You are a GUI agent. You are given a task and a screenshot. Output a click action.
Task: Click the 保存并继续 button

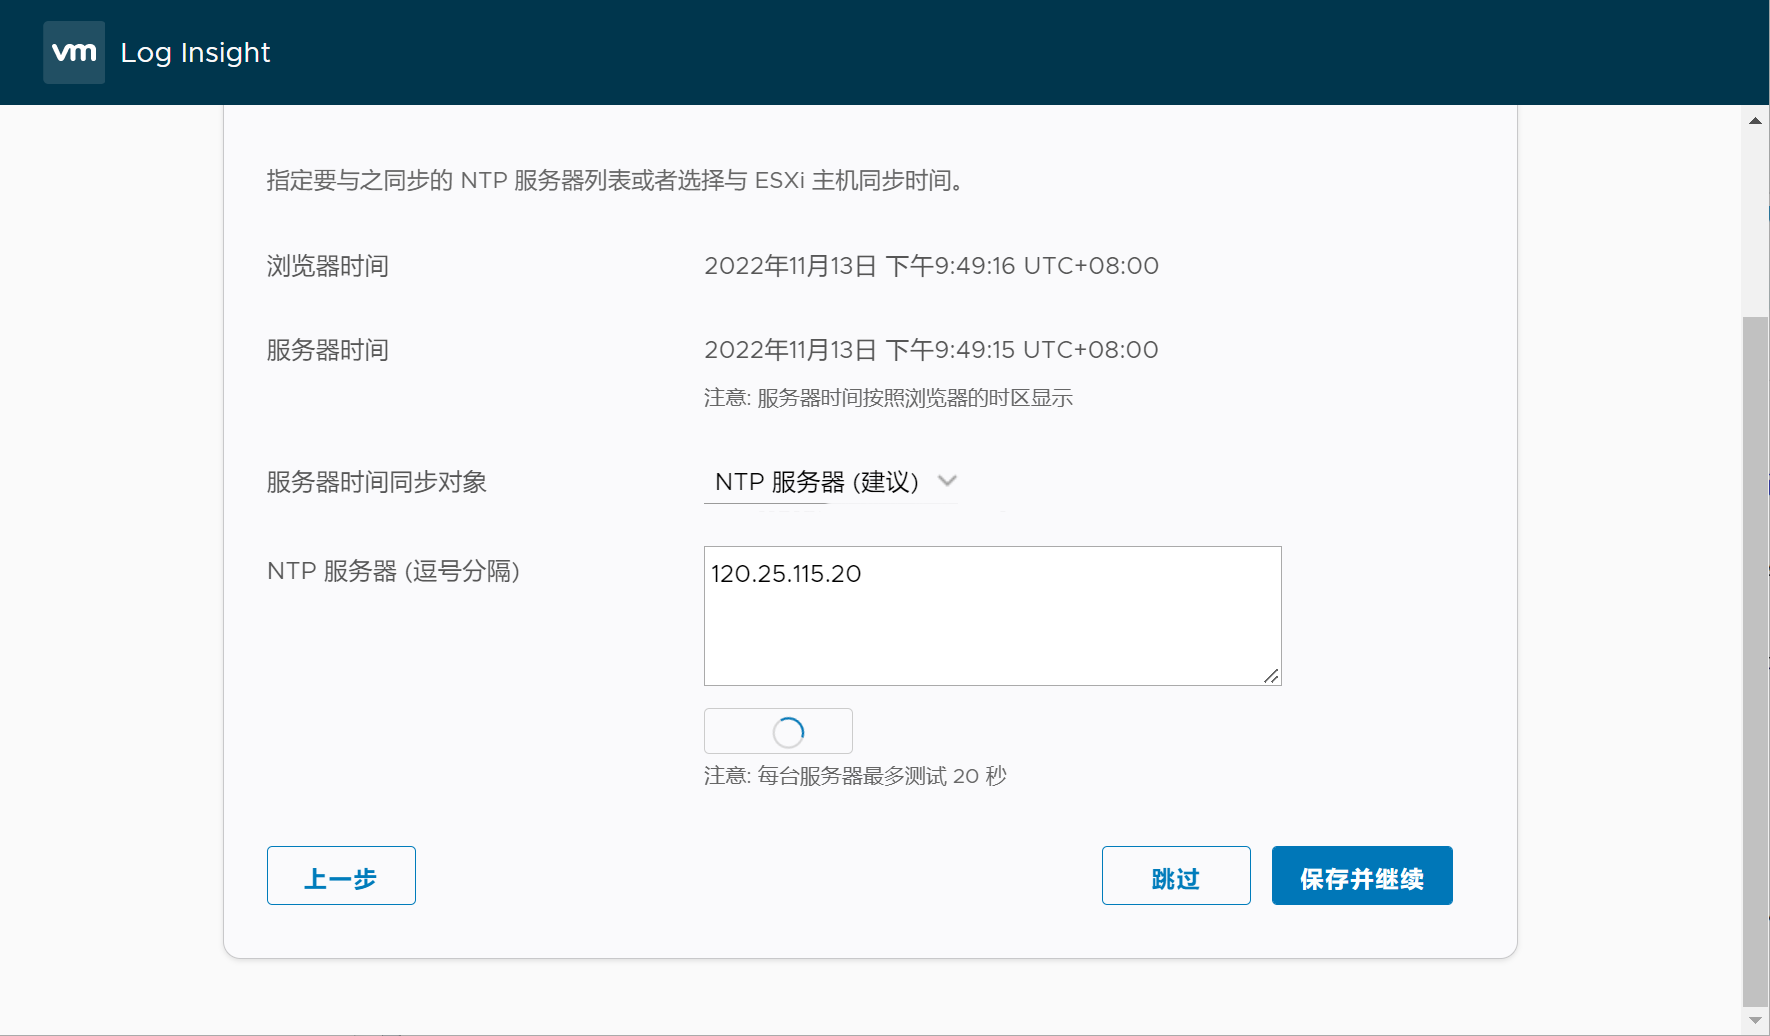click(1361, 876)
